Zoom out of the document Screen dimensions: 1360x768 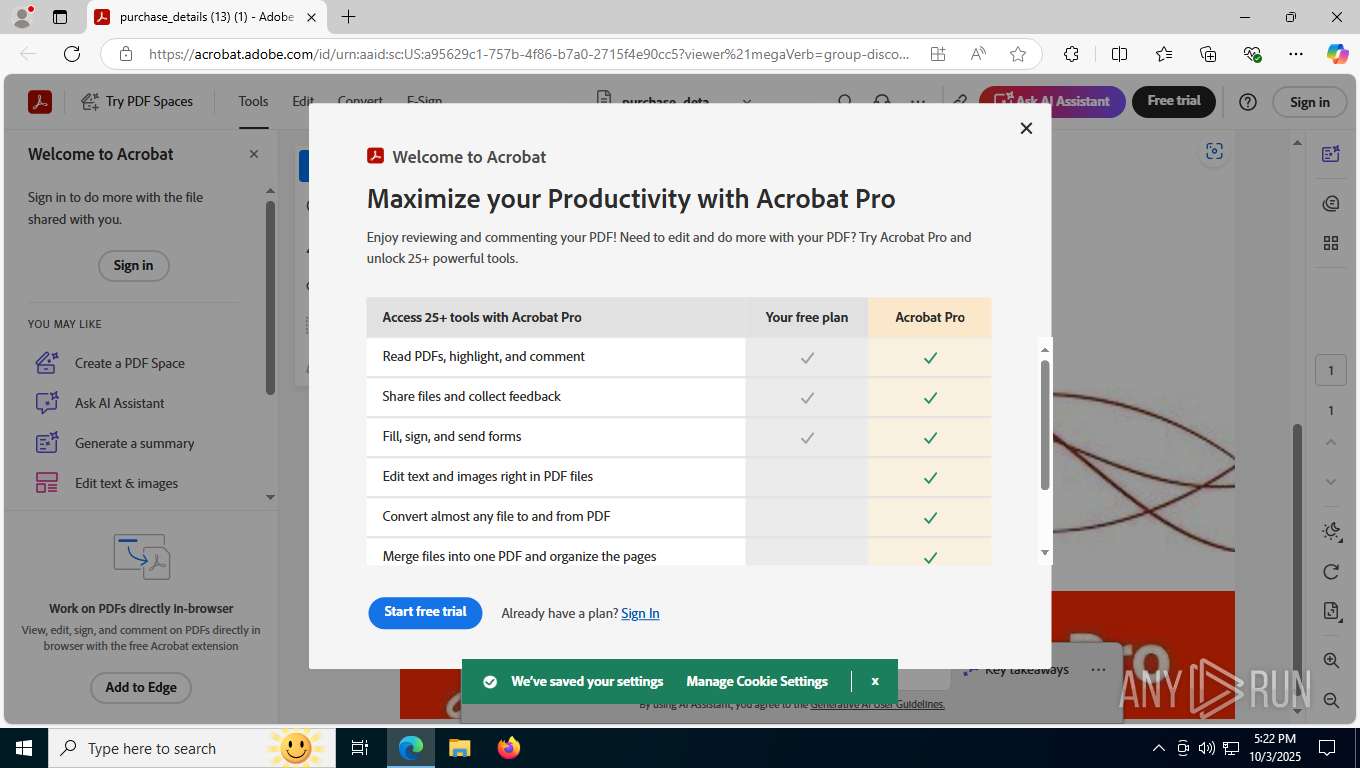[1330, 701]
